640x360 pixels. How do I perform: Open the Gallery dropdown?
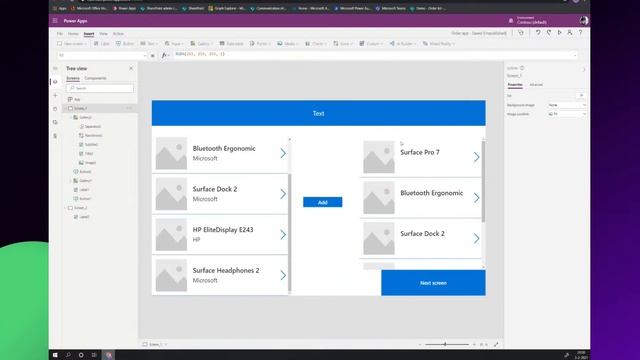click(201, 44)
